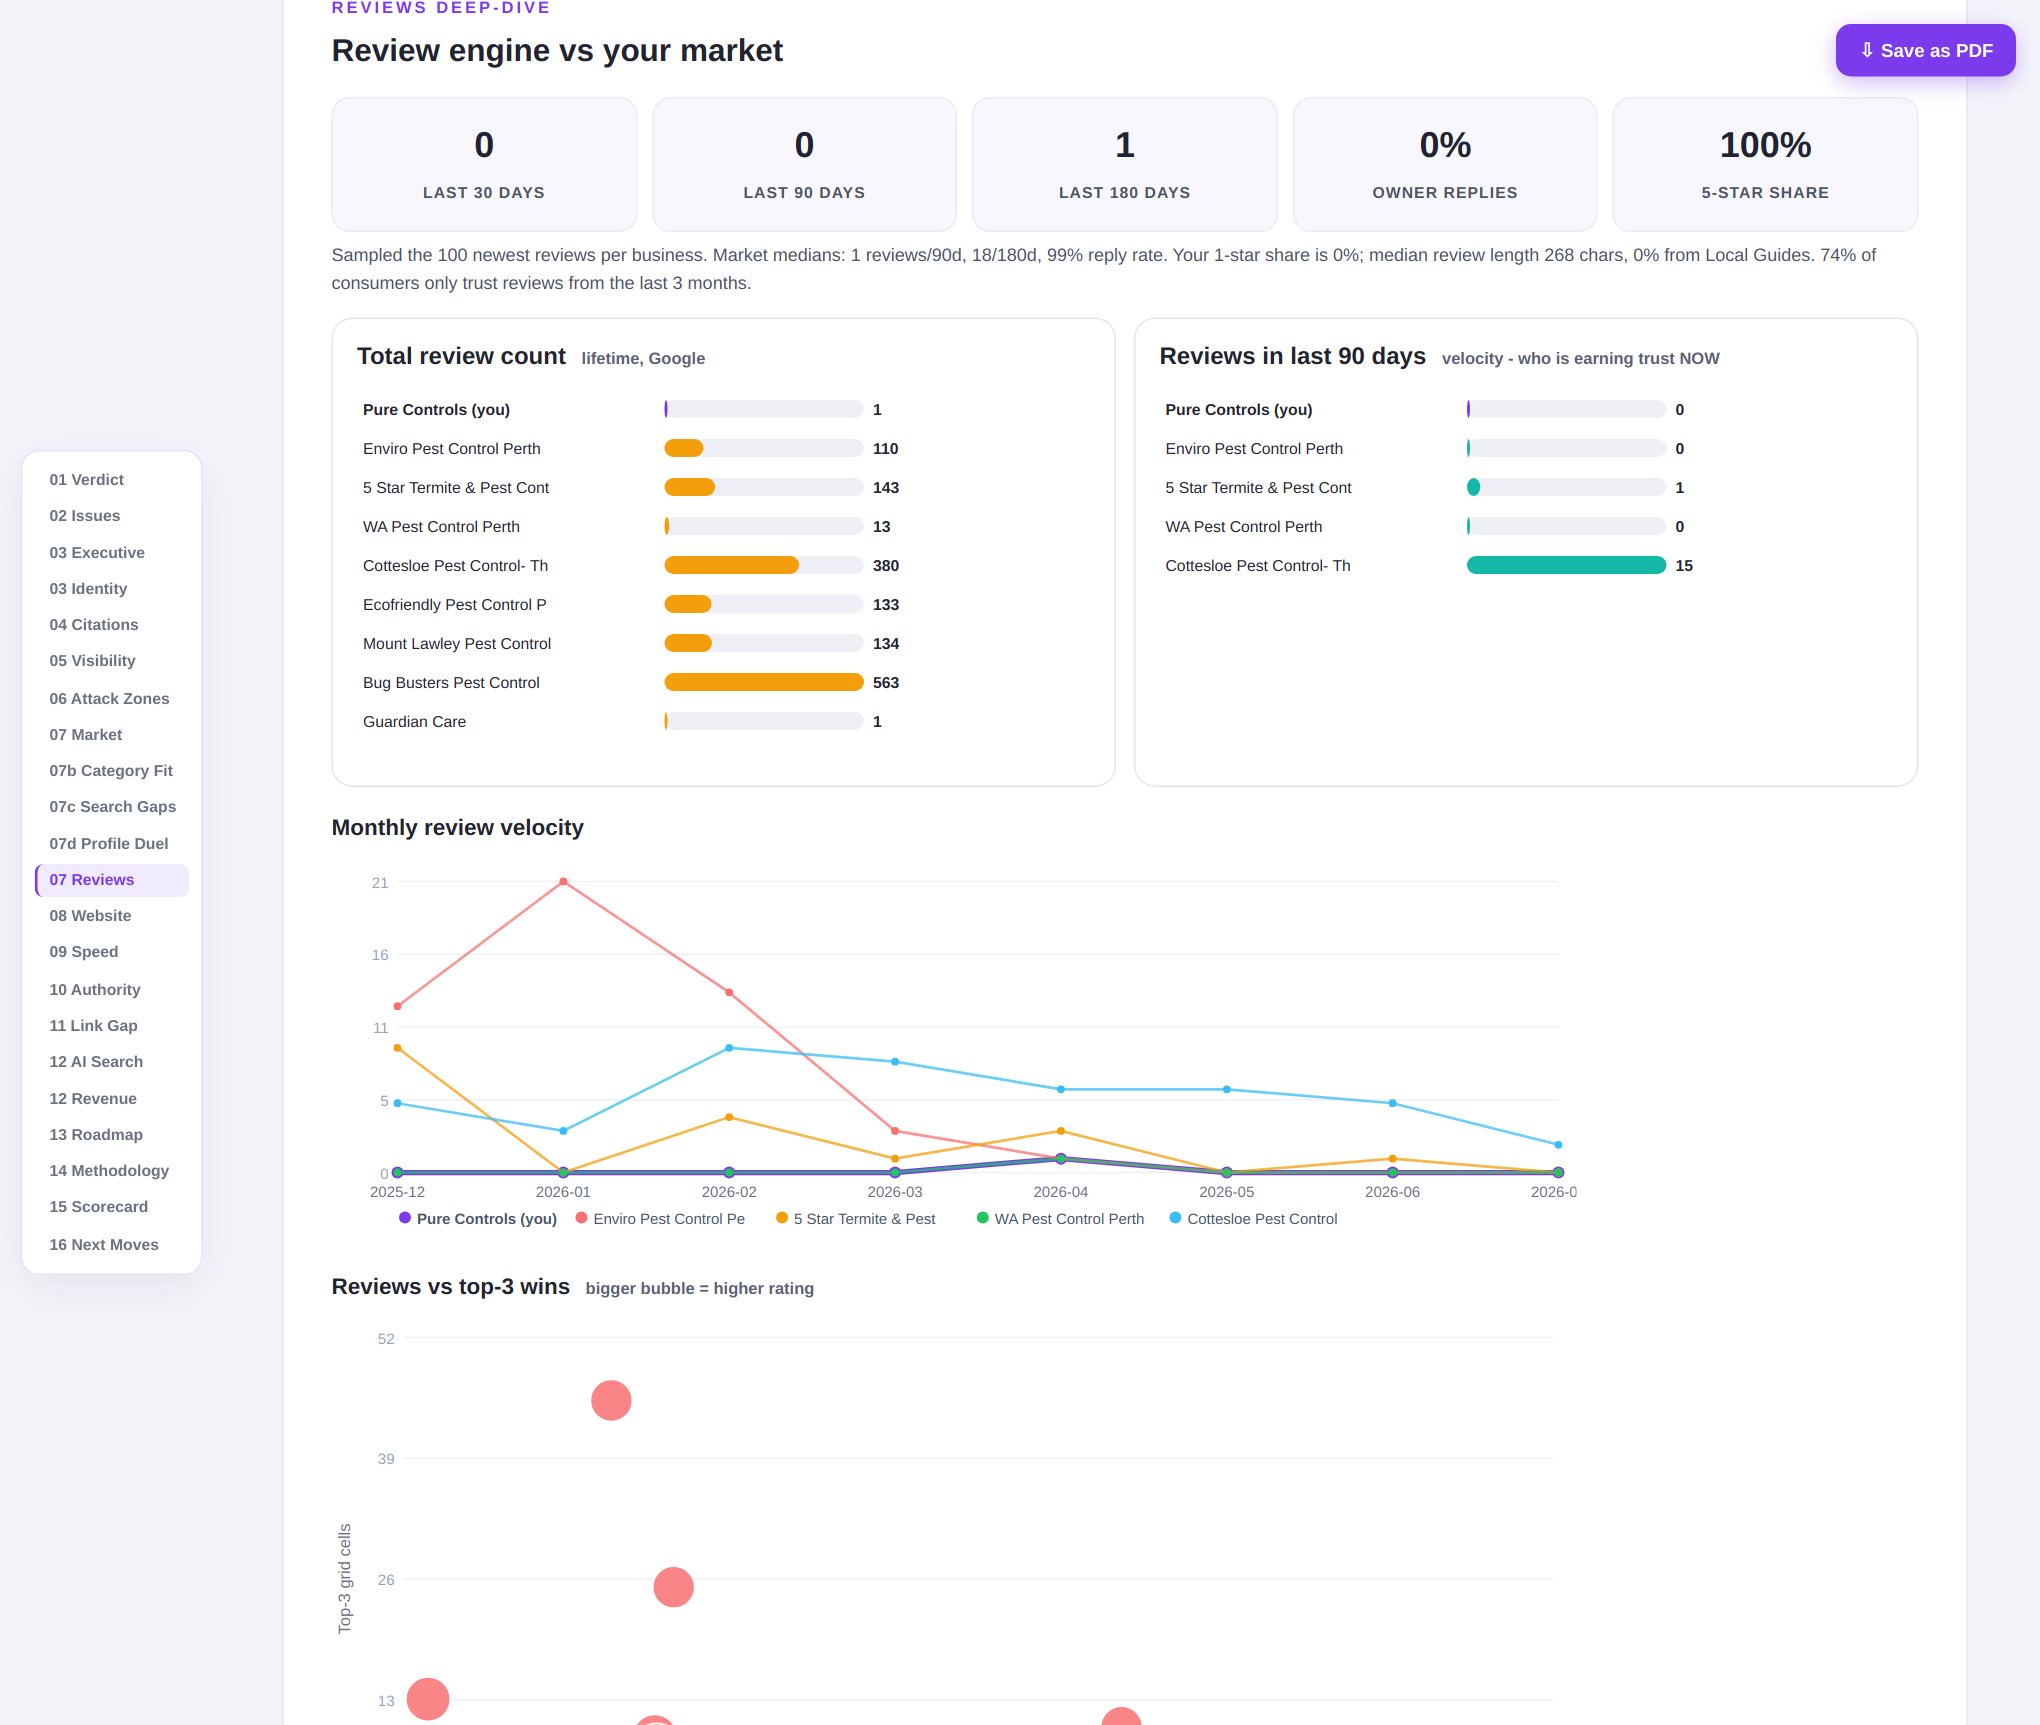Open 06 Attack Zones section
Image resolution: width=2040 pixels, height=1725 pixels.
[111, 698]
